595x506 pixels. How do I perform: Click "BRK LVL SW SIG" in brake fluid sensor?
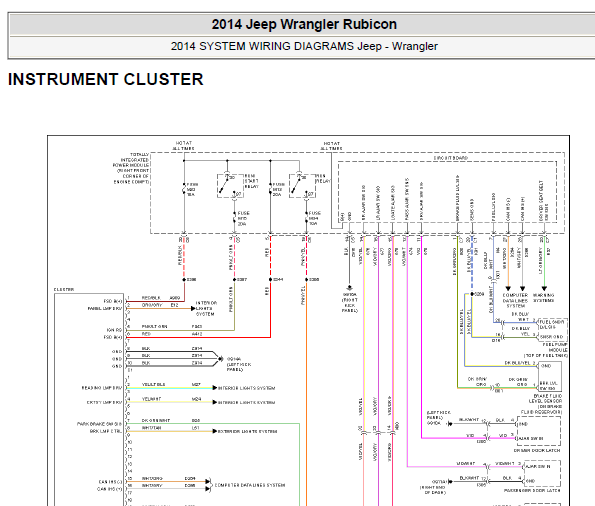[x=549, y=386]
